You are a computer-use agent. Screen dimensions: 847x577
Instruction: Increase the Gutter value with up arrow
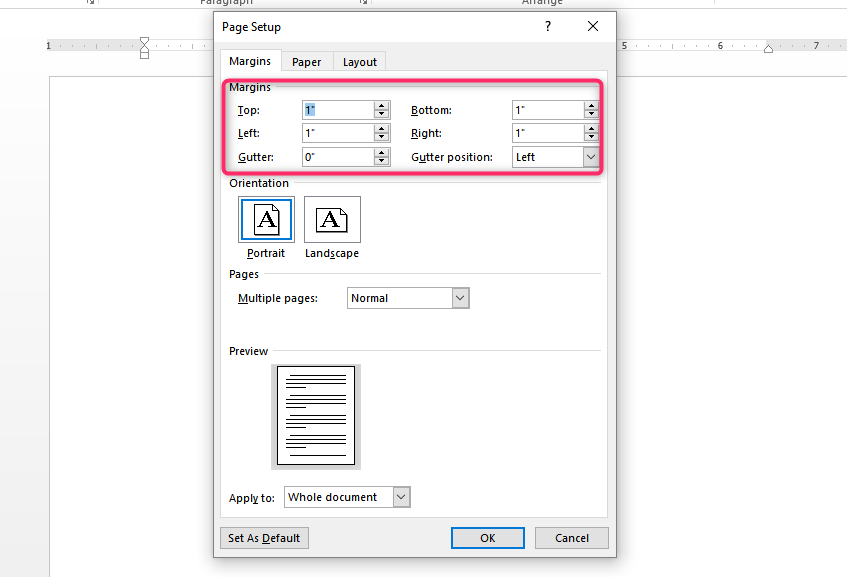(382, 153)
